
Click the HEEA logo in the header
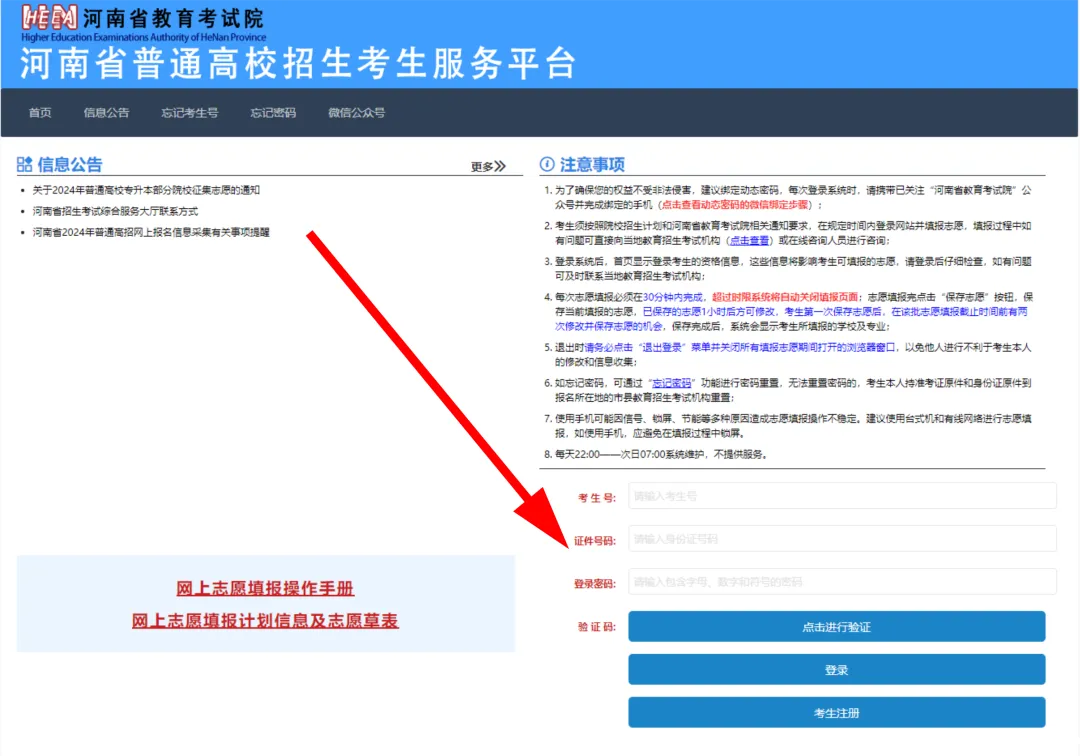(x=50, y=19)
